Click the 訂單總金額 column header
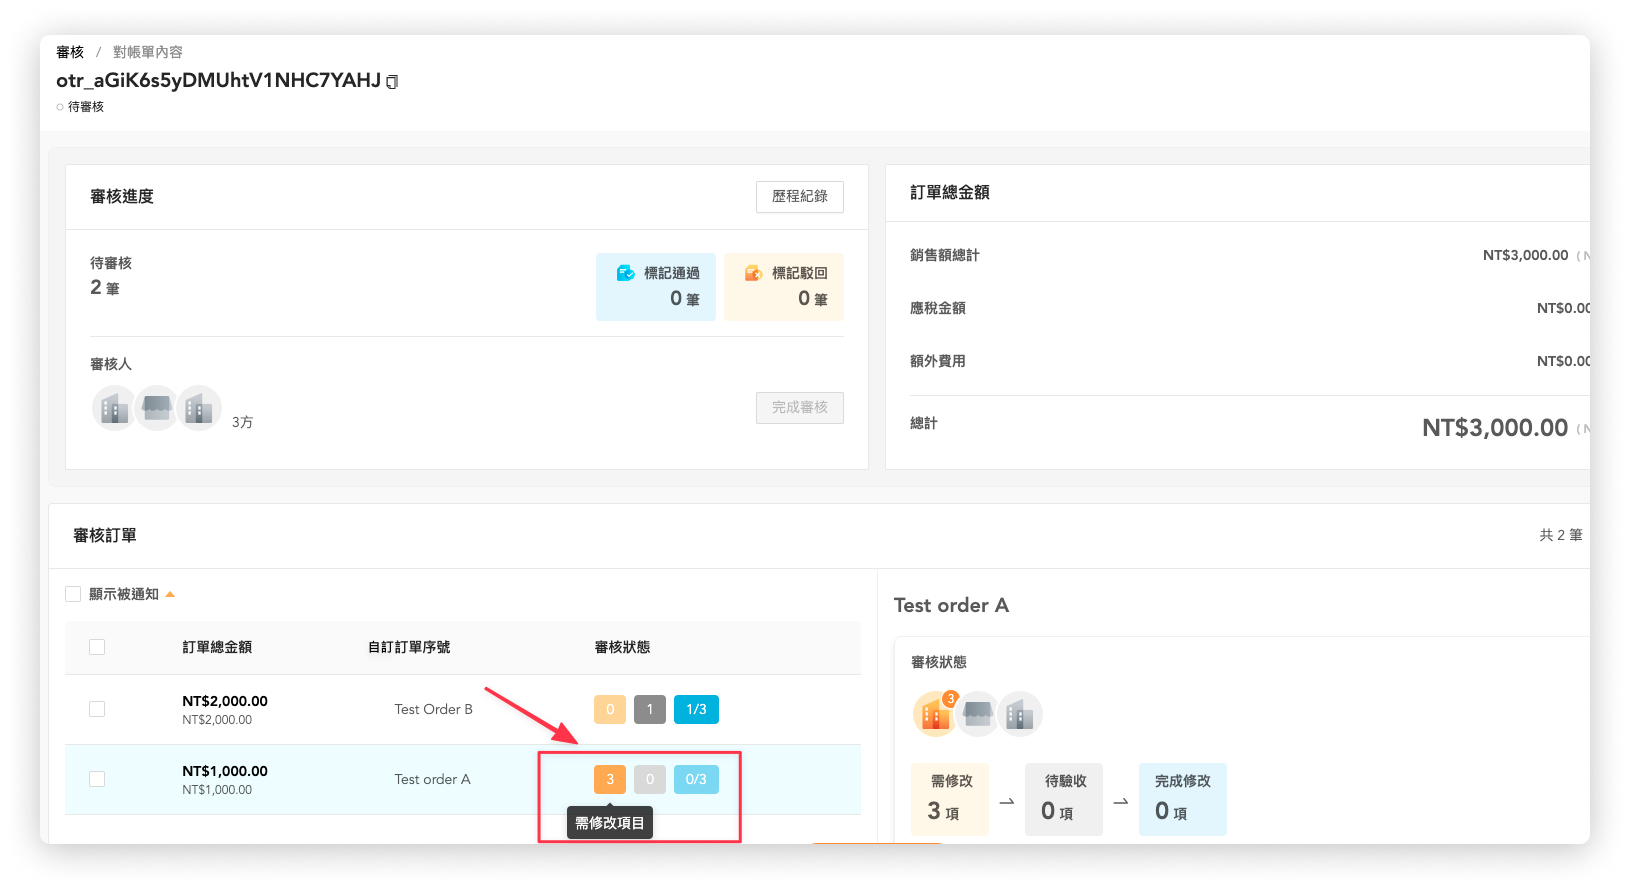The image size is (1630, 889). [x=217, y=647]
